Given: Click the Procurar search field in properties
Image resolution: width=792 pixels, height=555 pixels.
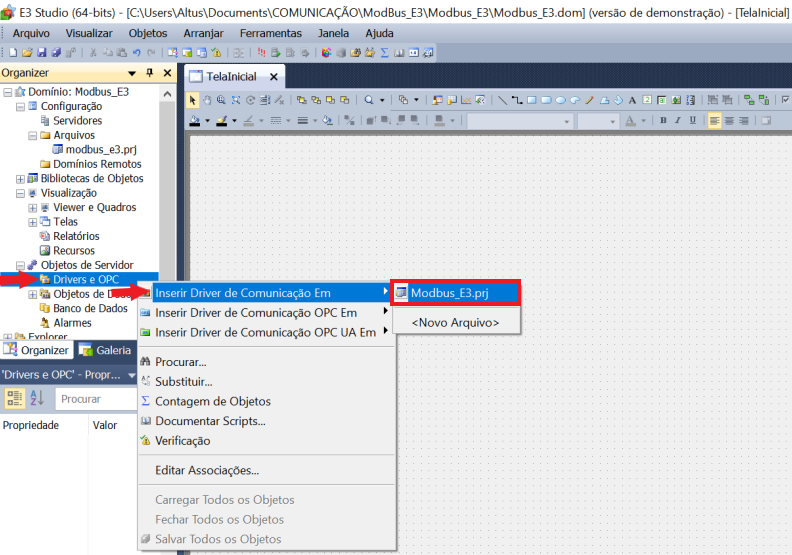Looking at the screenshot, I should 93,399.
